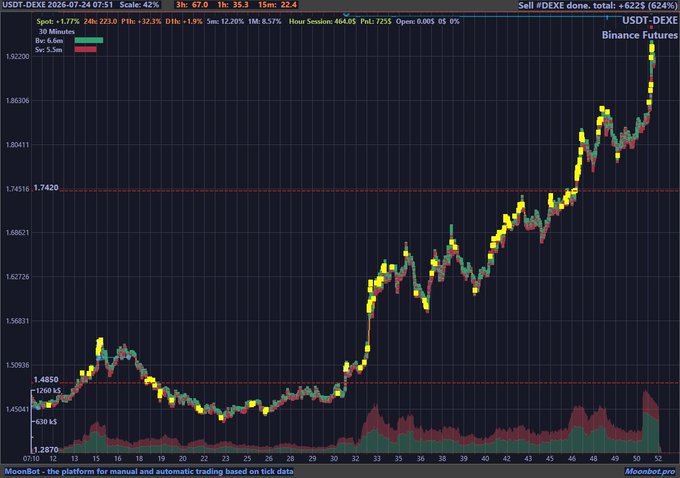Screen dimensions: 680x478
Task: Click the '1.4850' level price label
Action: coord(46,380)
